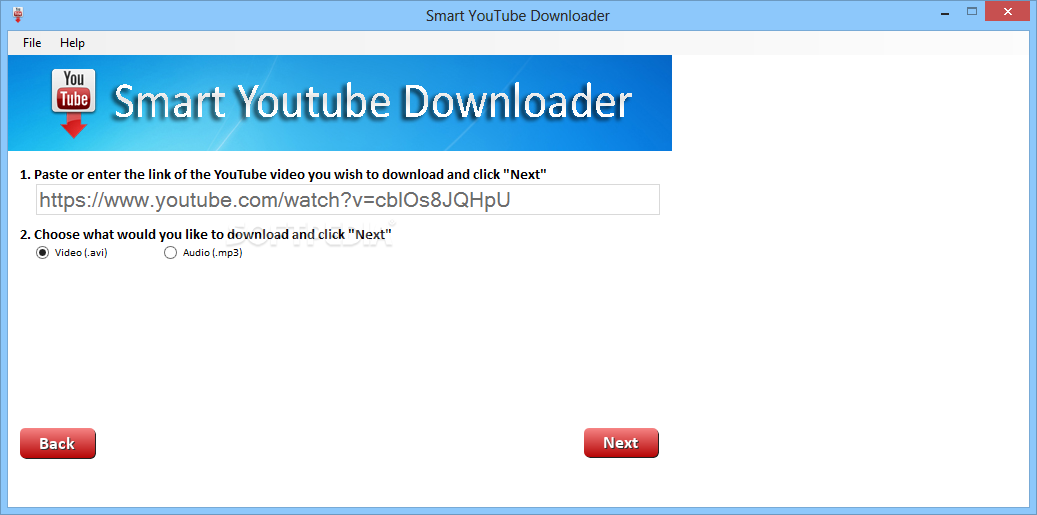
Task: Click the YouTube download logo in banner
Action: [73, 103]
